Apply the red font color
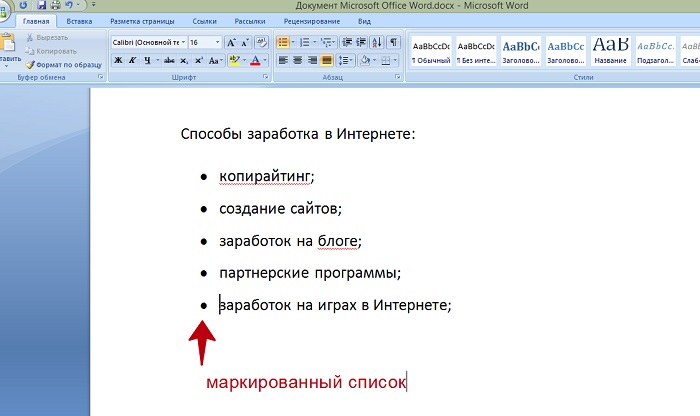Image resolution: width=700 pixels, height=416 pixels. click(x=255, y=60)
